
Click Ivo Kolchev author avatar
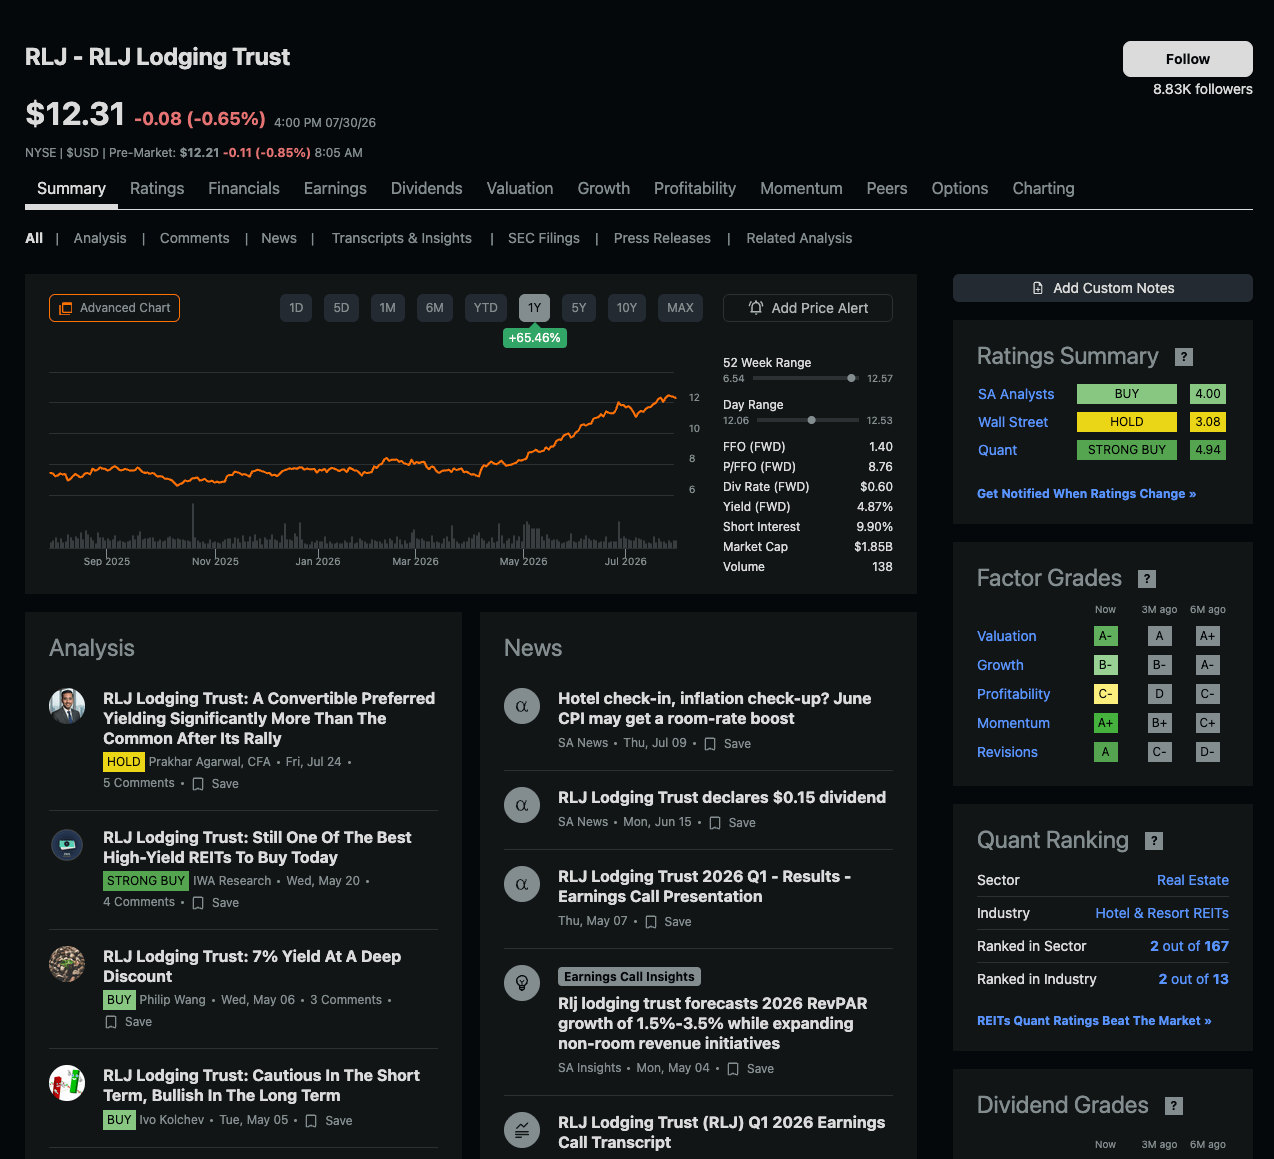pyautogui.click(x=67, y=1083)
